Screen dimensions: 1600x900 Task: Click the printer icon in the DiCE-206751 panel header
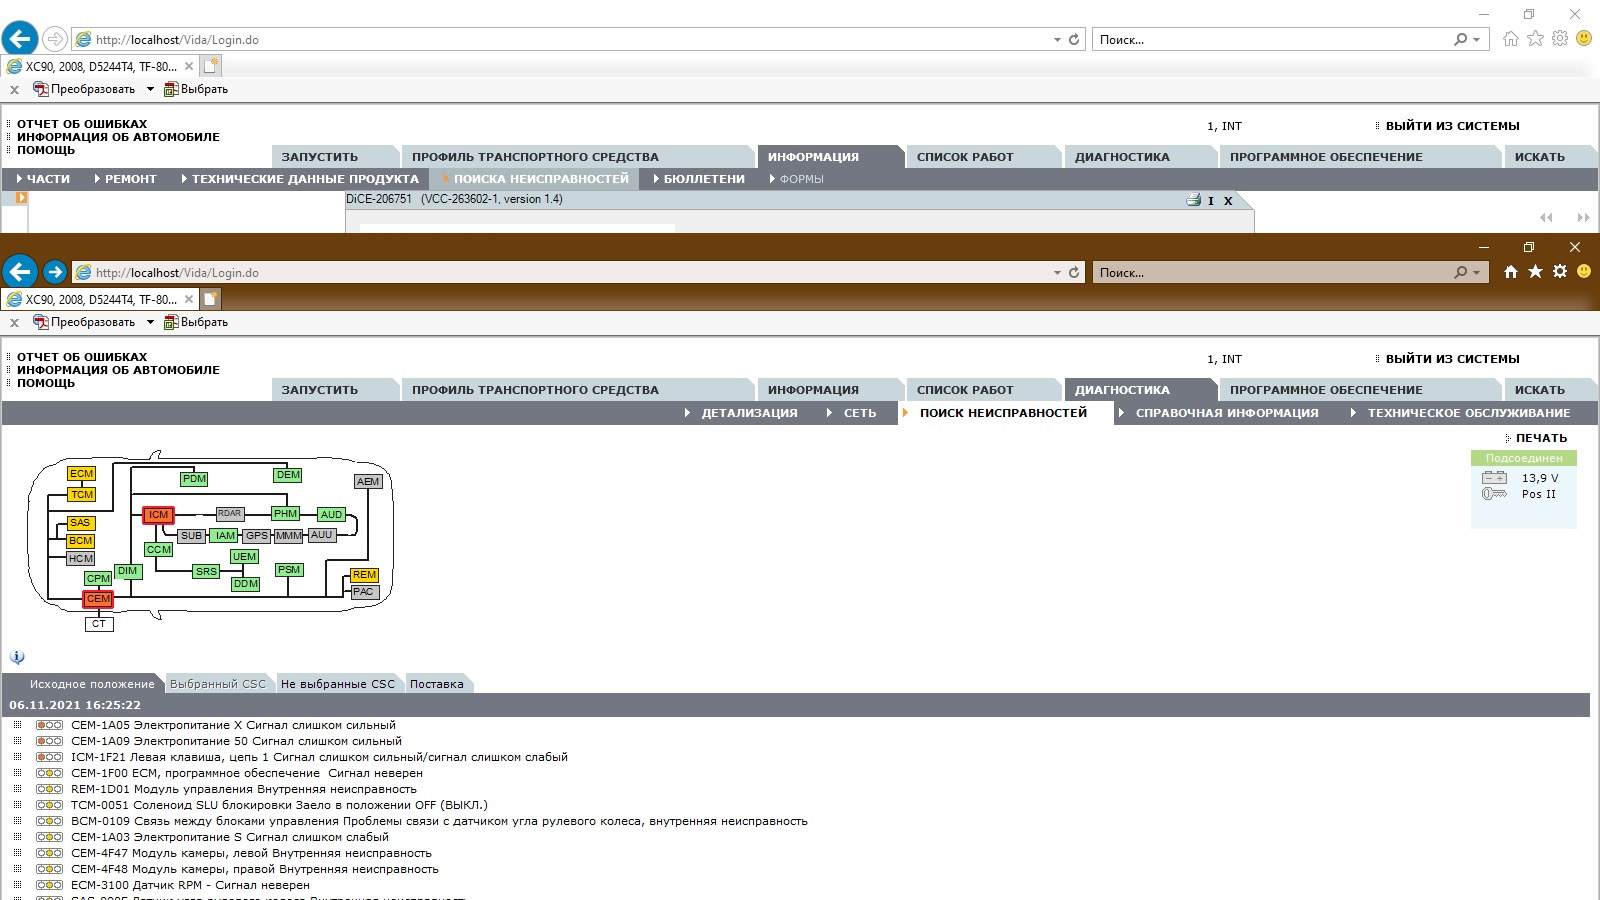[x=1193, y=200]
